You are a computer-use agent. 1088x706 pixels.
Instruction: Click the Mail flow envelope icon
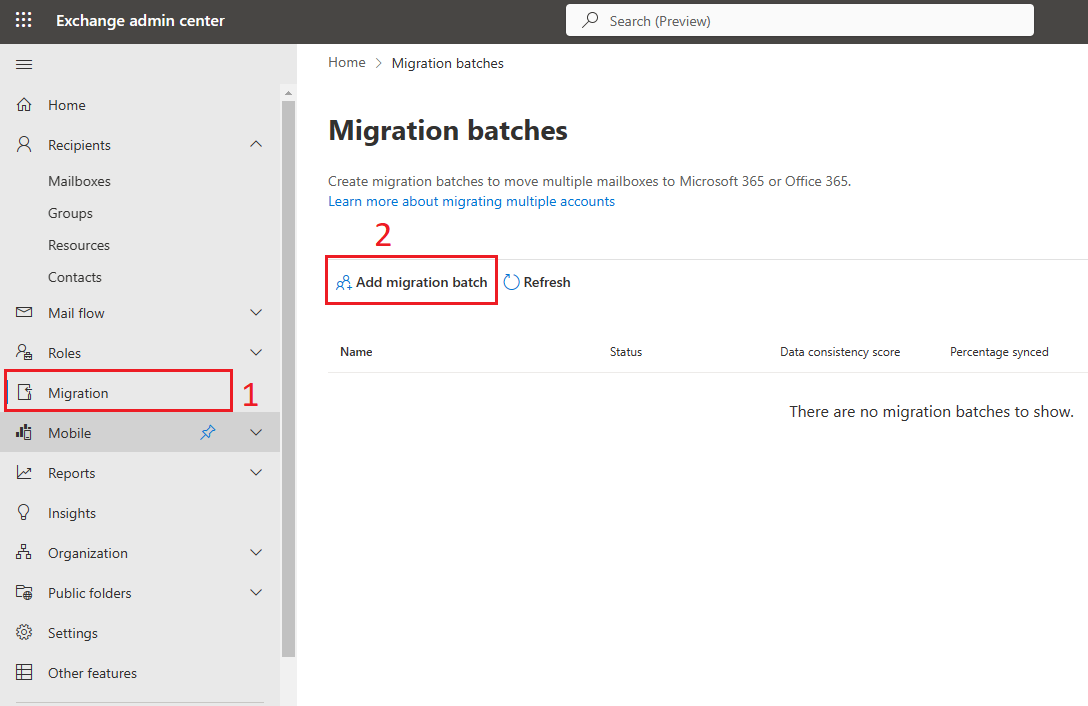pos(24,312)
